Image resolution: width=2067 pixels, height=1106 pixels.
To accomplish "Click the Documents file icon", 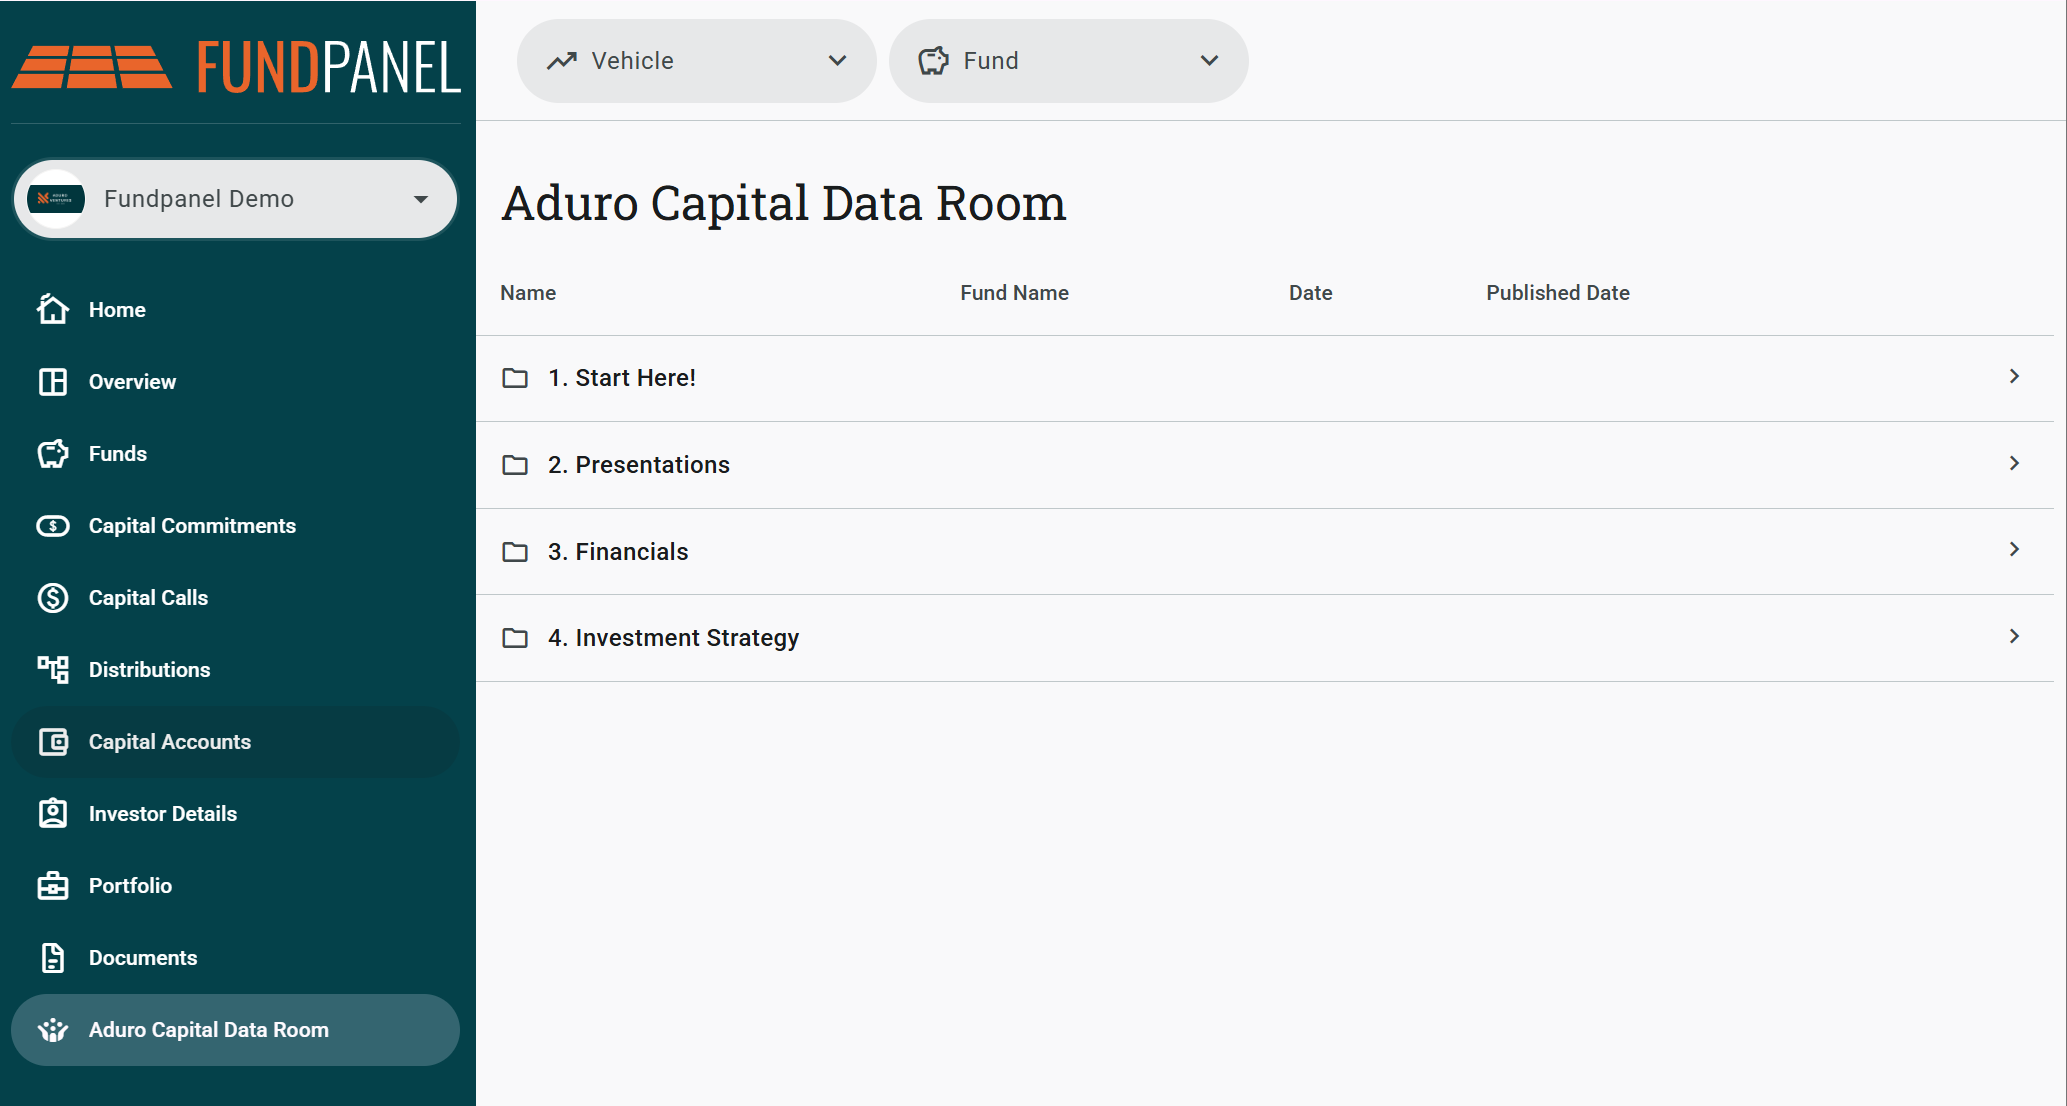I will 53,957.
